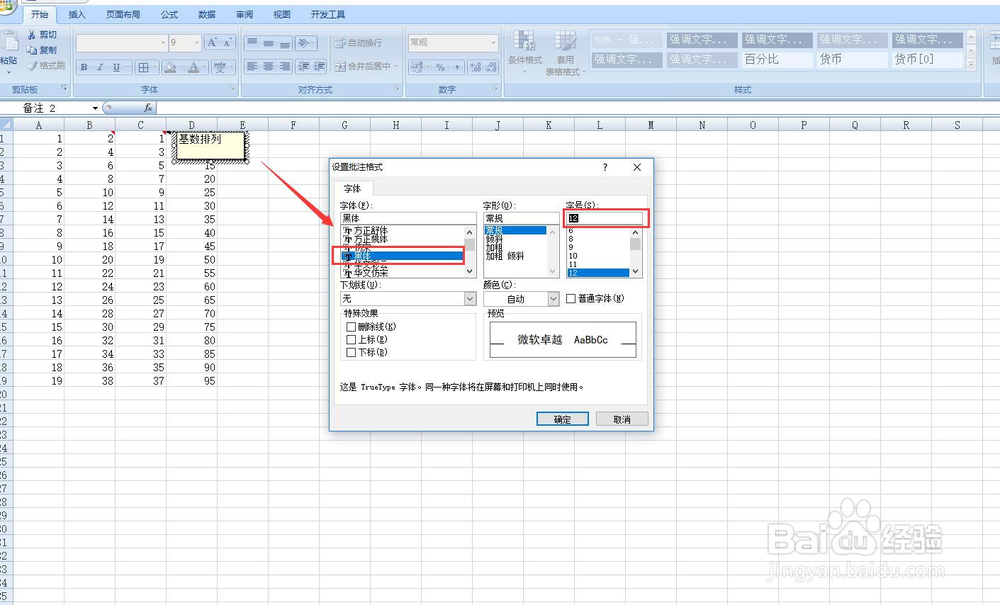Click the dialog help question mark
The height and width of the screenshot is (605, 1000).
coord(605,167)
